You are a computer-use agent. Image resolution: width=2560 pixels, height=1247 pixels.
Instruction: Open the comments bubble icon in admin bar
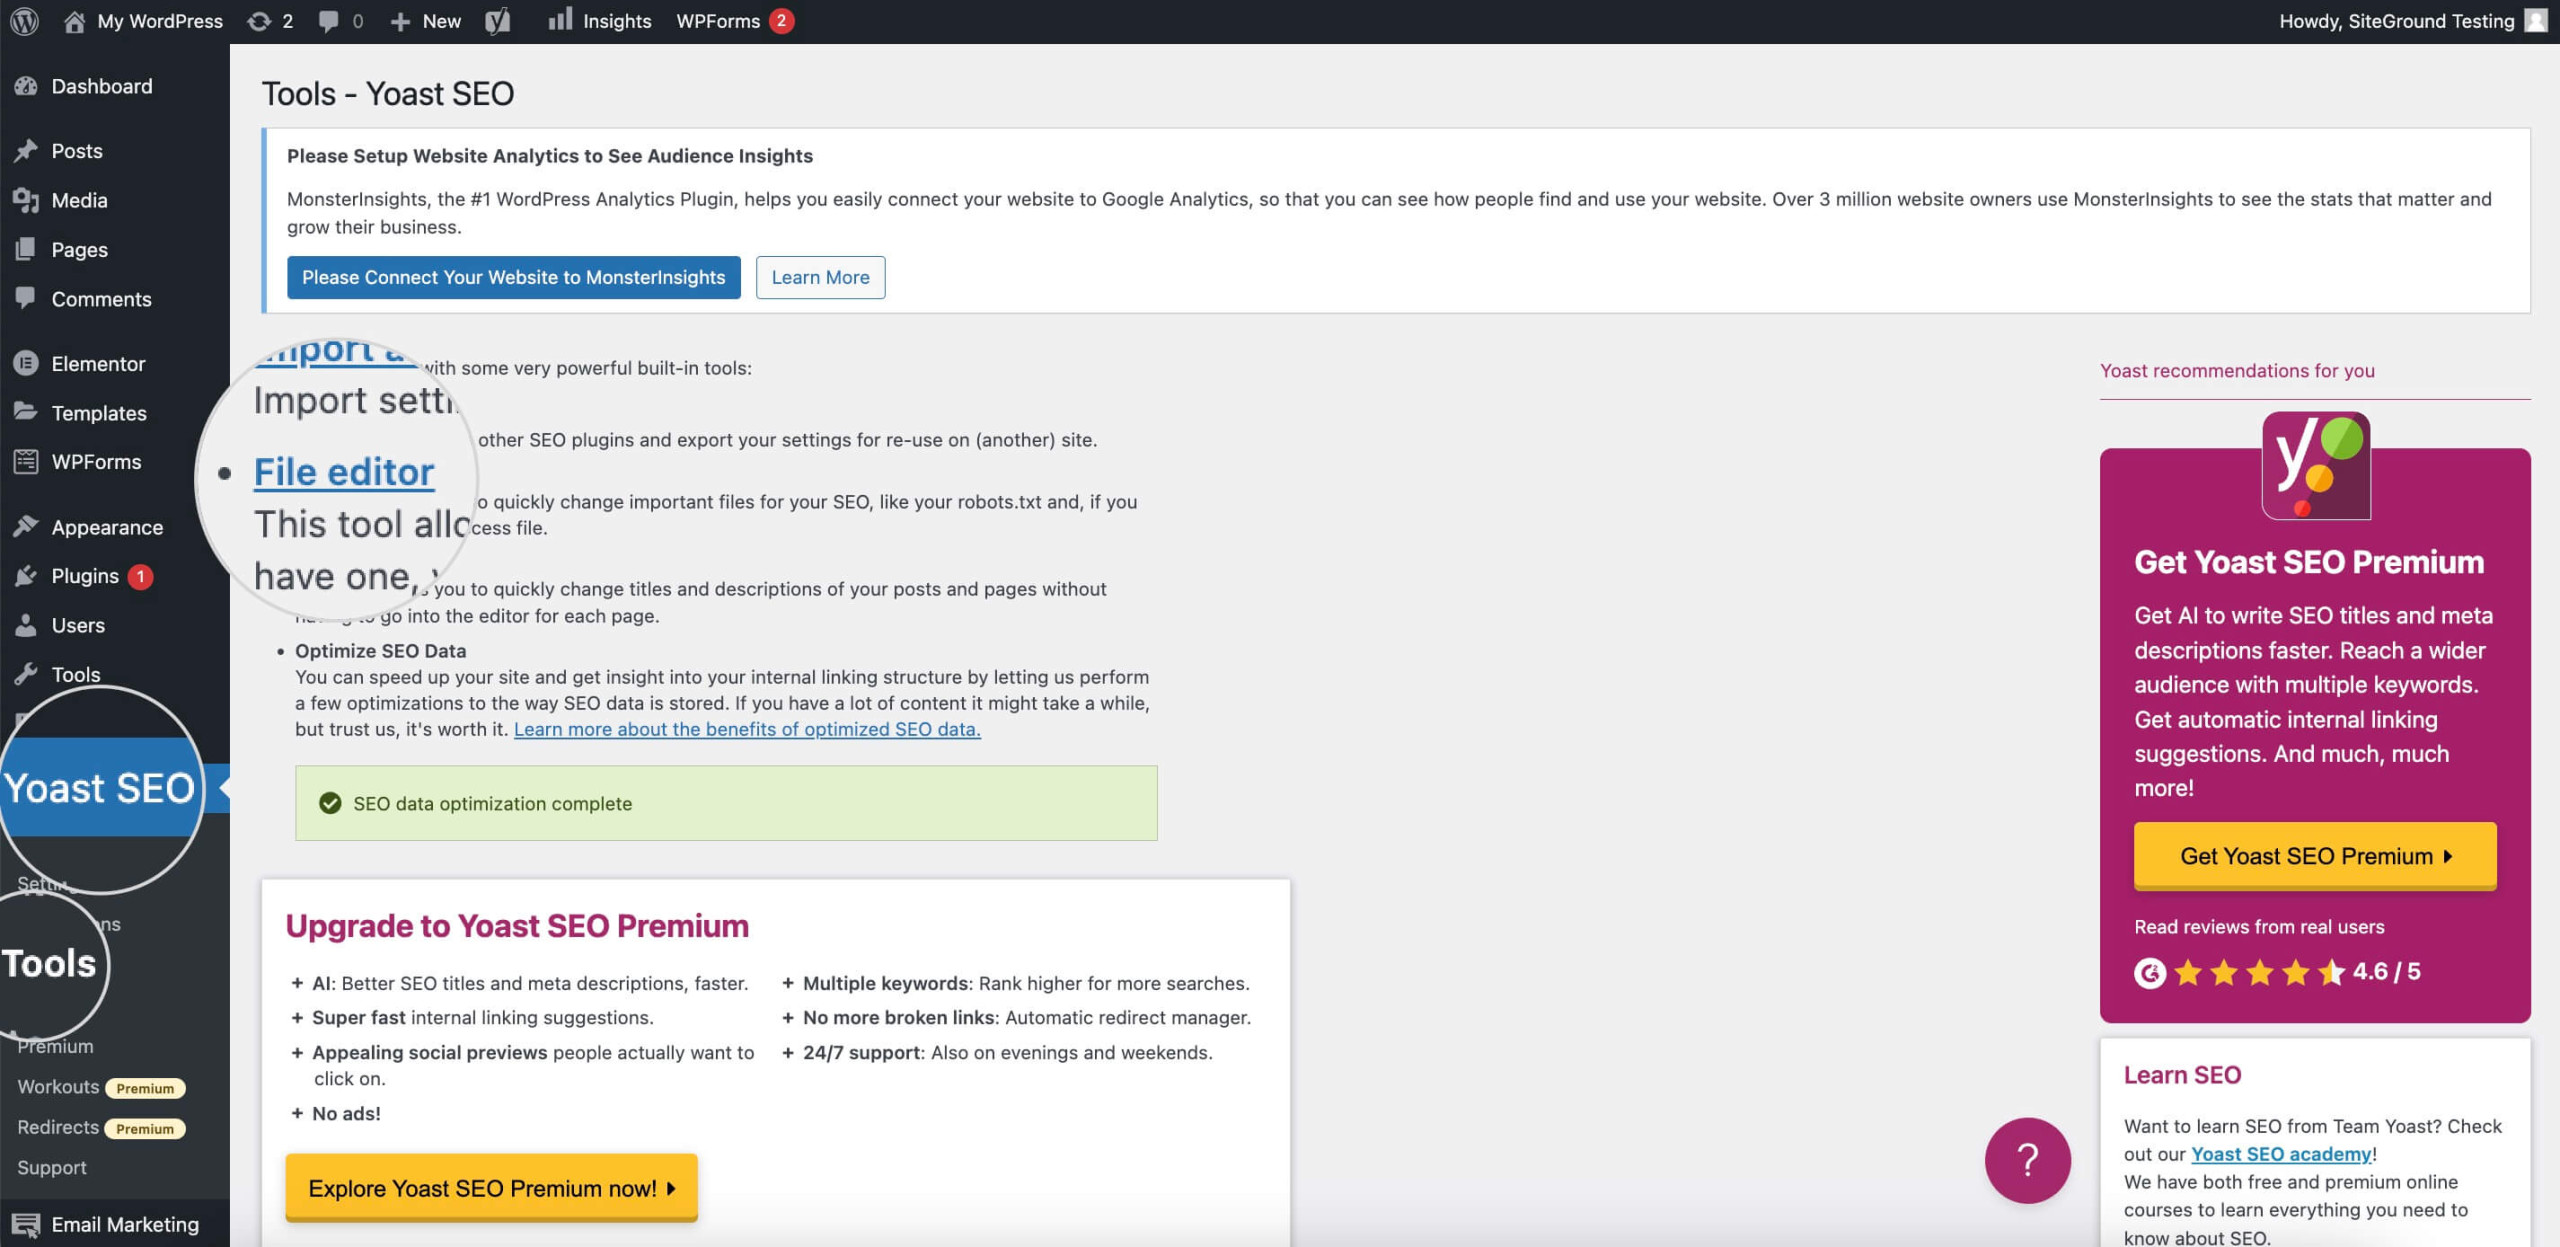pyautogui.click(x=328, y=21)
